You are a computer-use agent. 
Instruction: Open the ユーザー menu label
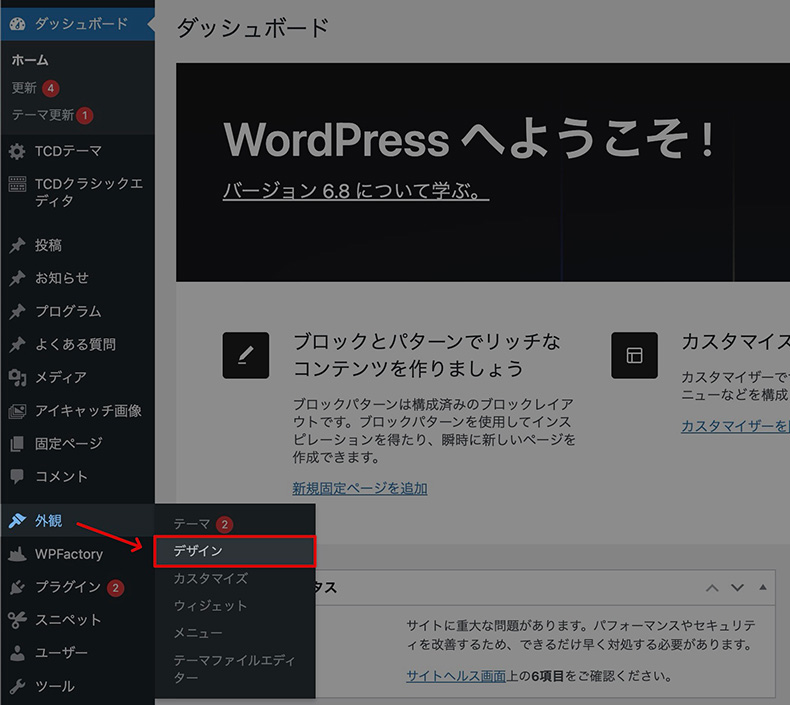(x=61, y=653)
